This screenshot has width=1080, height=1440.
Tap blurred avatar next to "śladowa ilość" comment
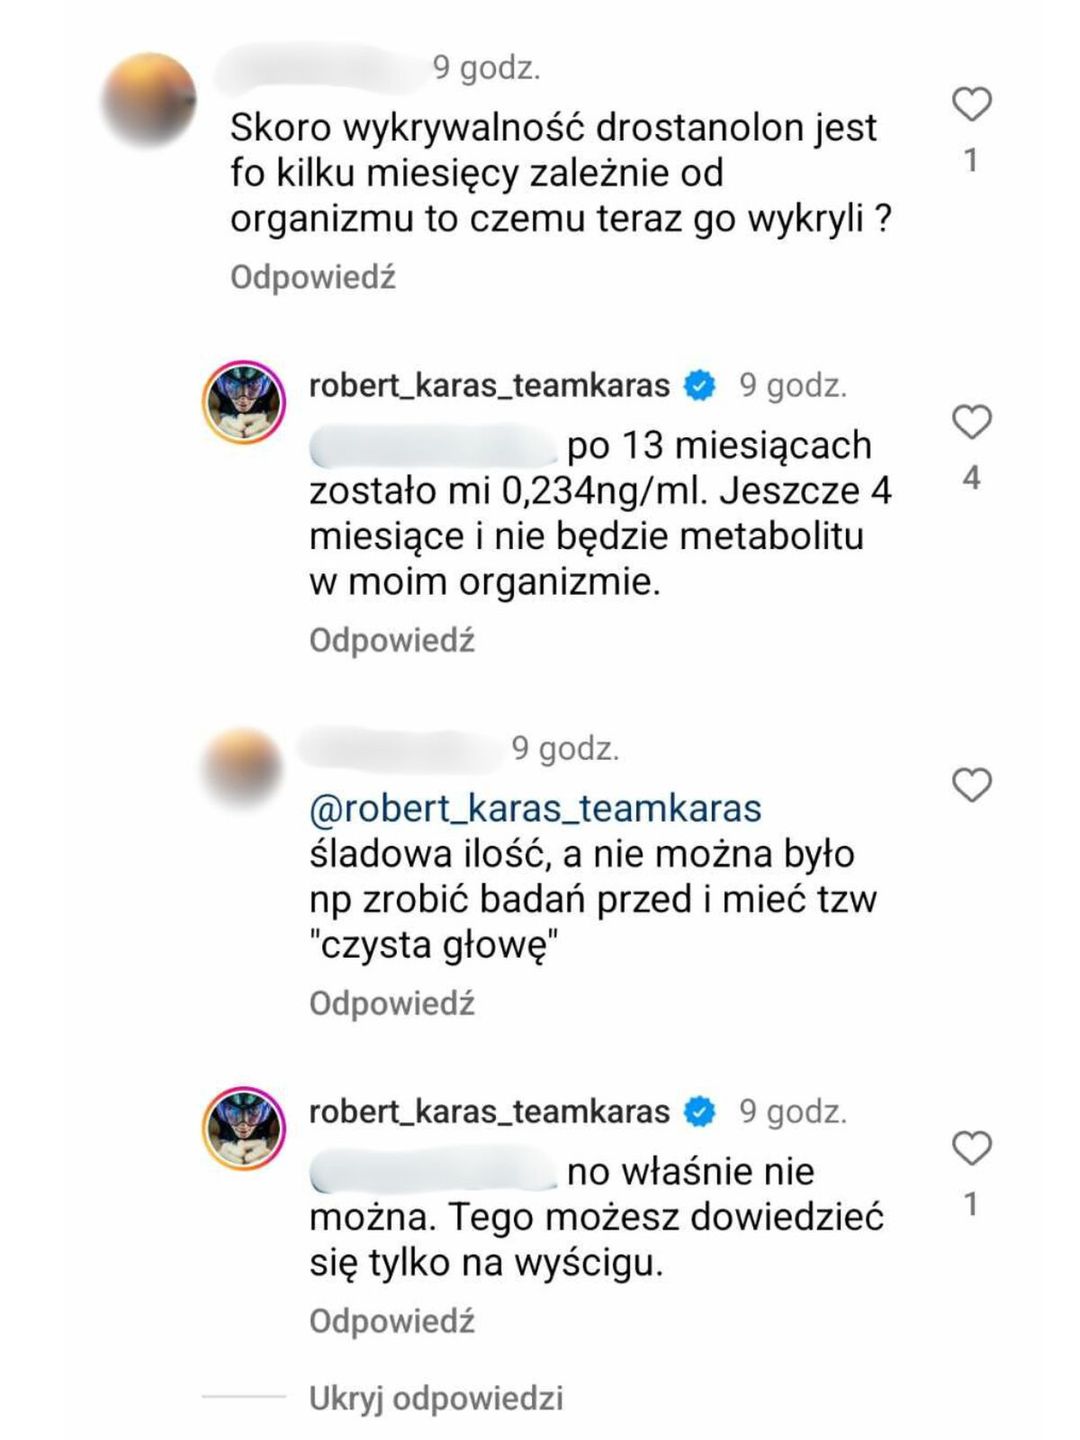tap(242, 772)
